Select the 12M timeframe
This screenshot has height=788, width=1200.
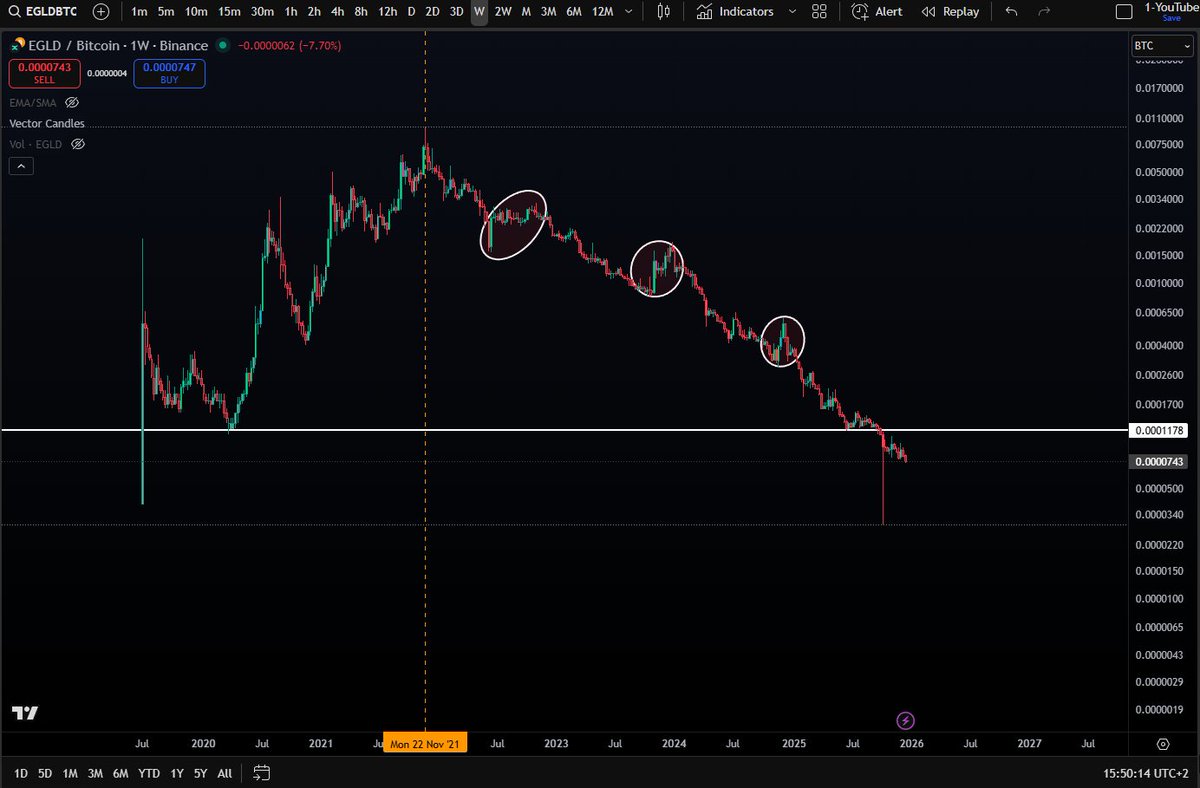(x=602, y=12)
